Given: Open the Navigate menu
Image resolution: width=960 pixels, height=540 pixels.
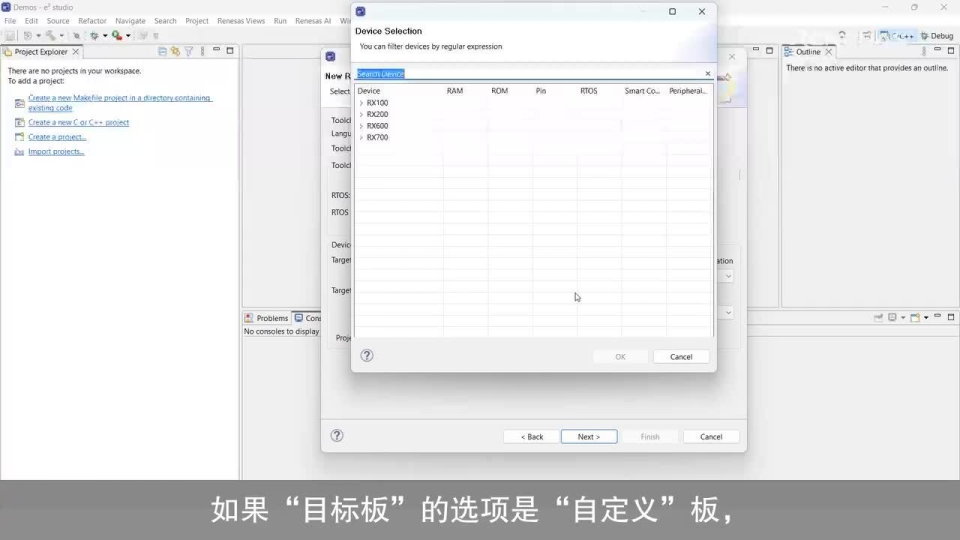Looking at the screenshot, I should tap(130, 21).
